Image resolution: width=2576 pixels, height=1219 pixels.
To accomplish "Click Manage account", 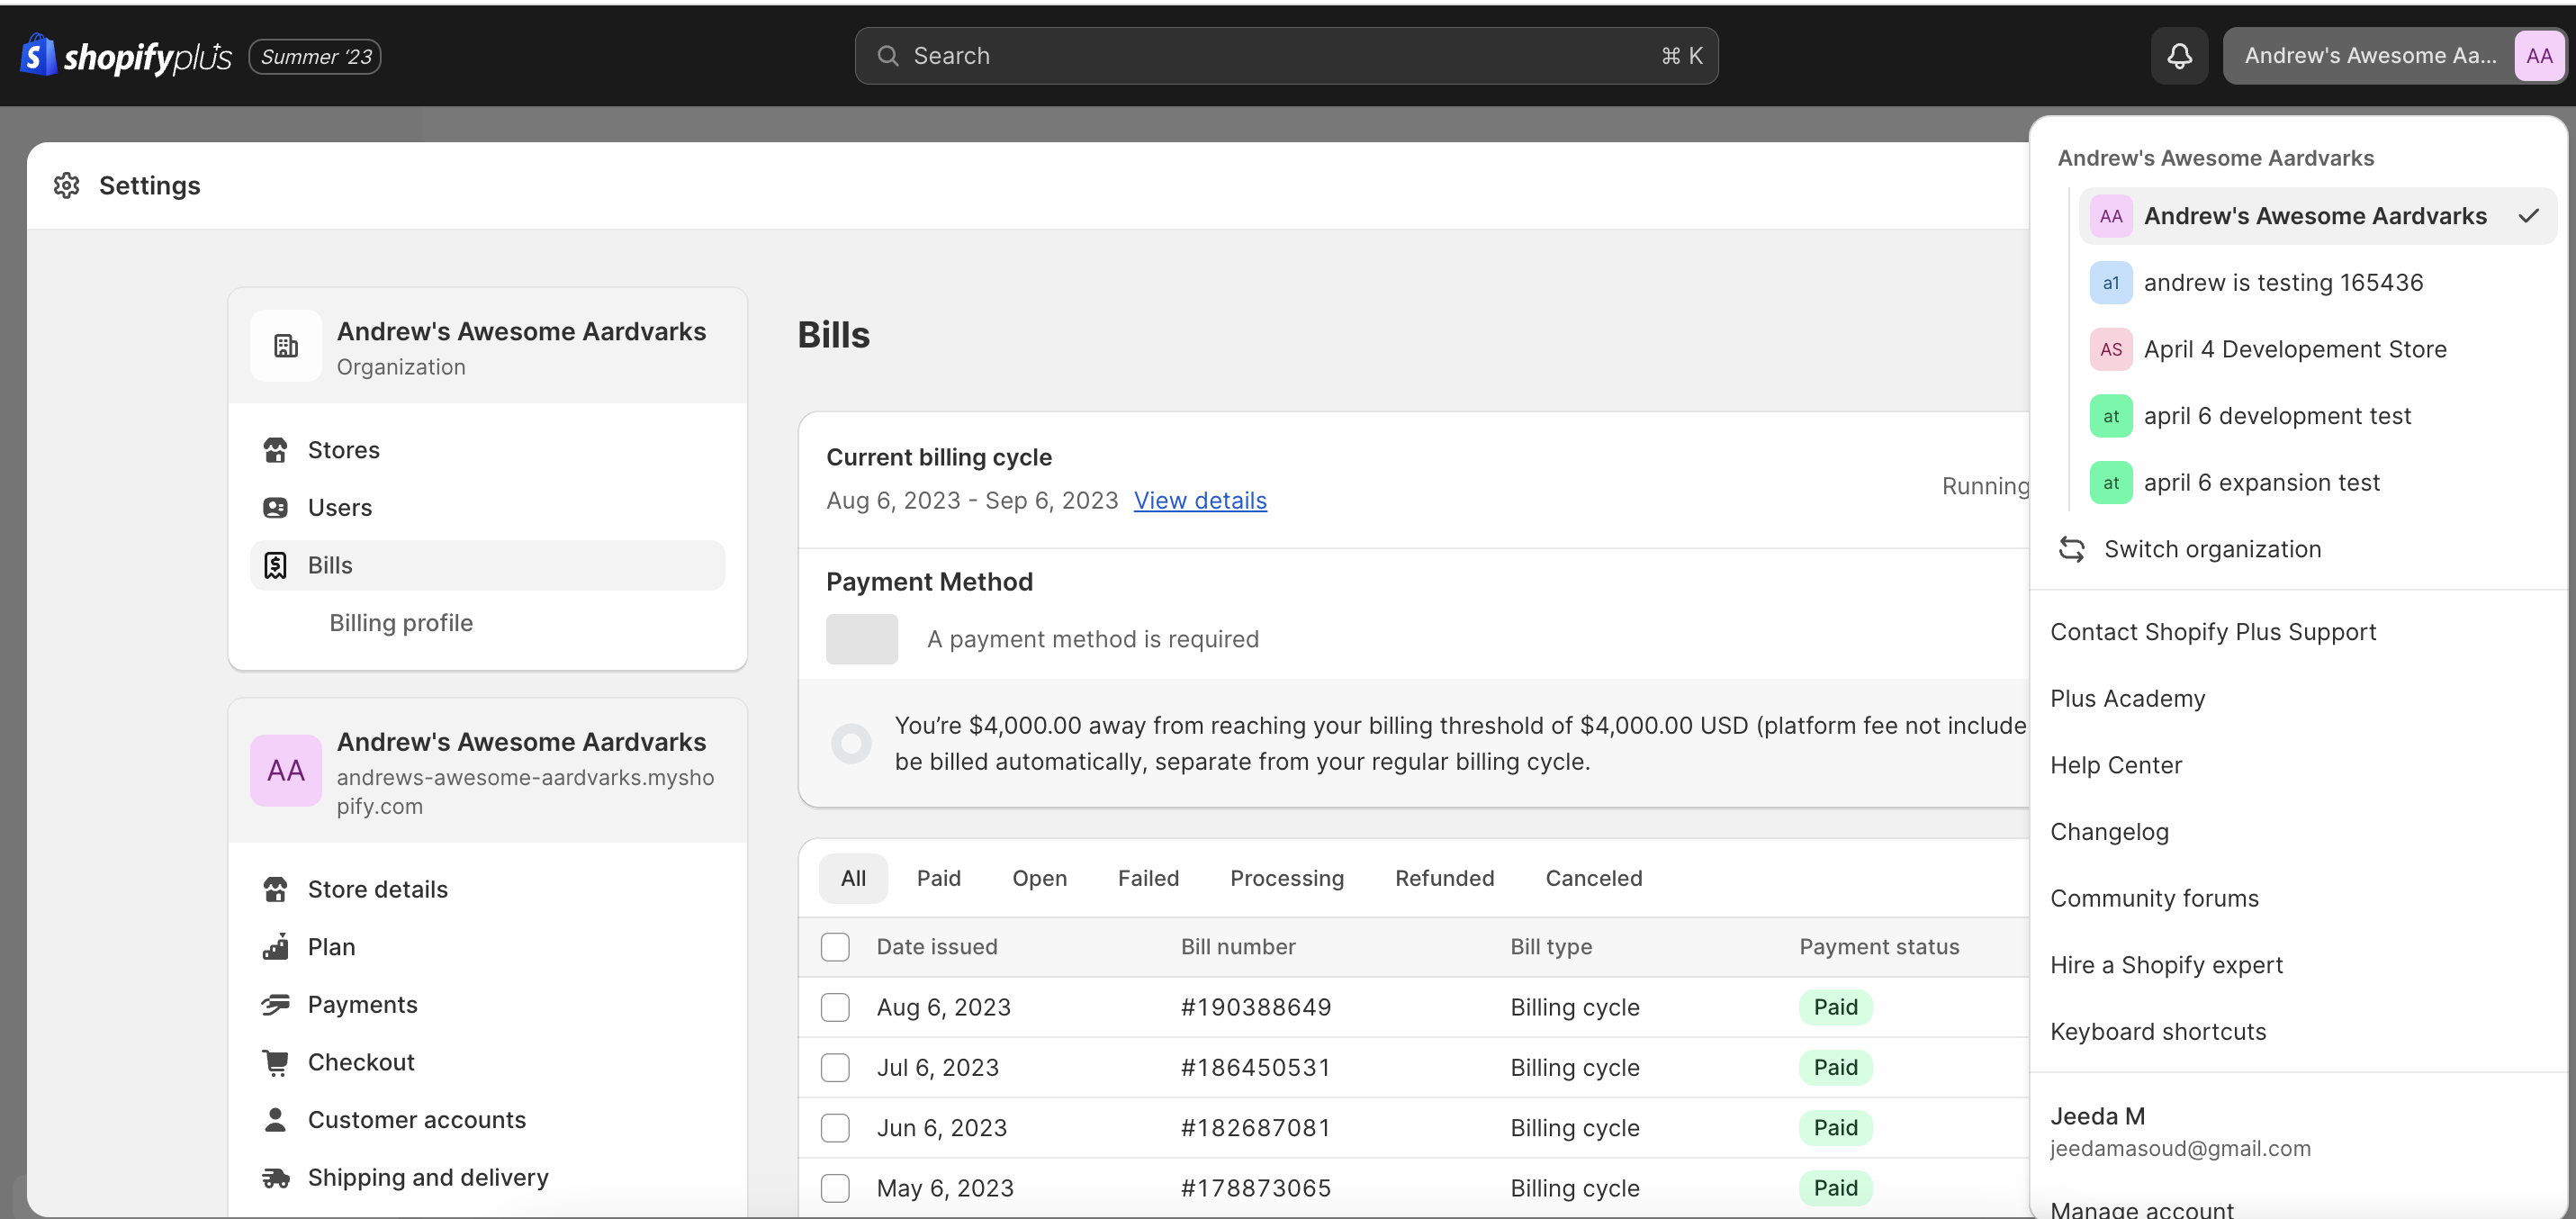I will click(x=2141, y=1208).
